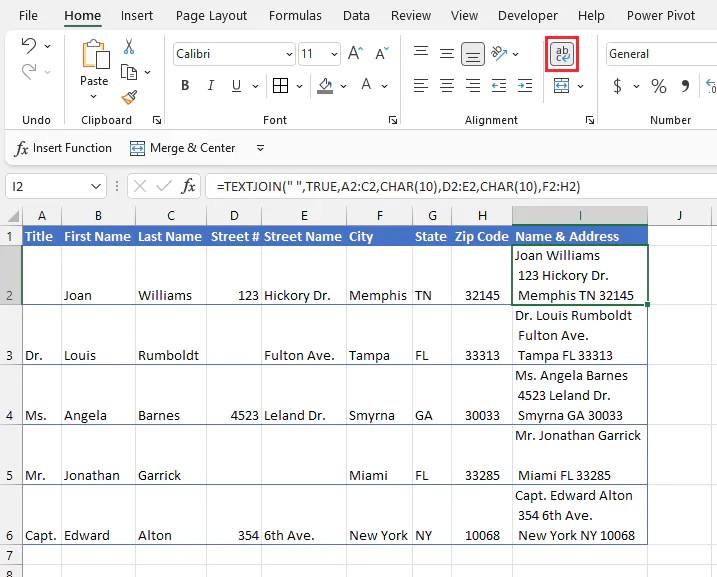Align text right
The height and width of the screenshot is (577, 717).
tap(473, 85)
